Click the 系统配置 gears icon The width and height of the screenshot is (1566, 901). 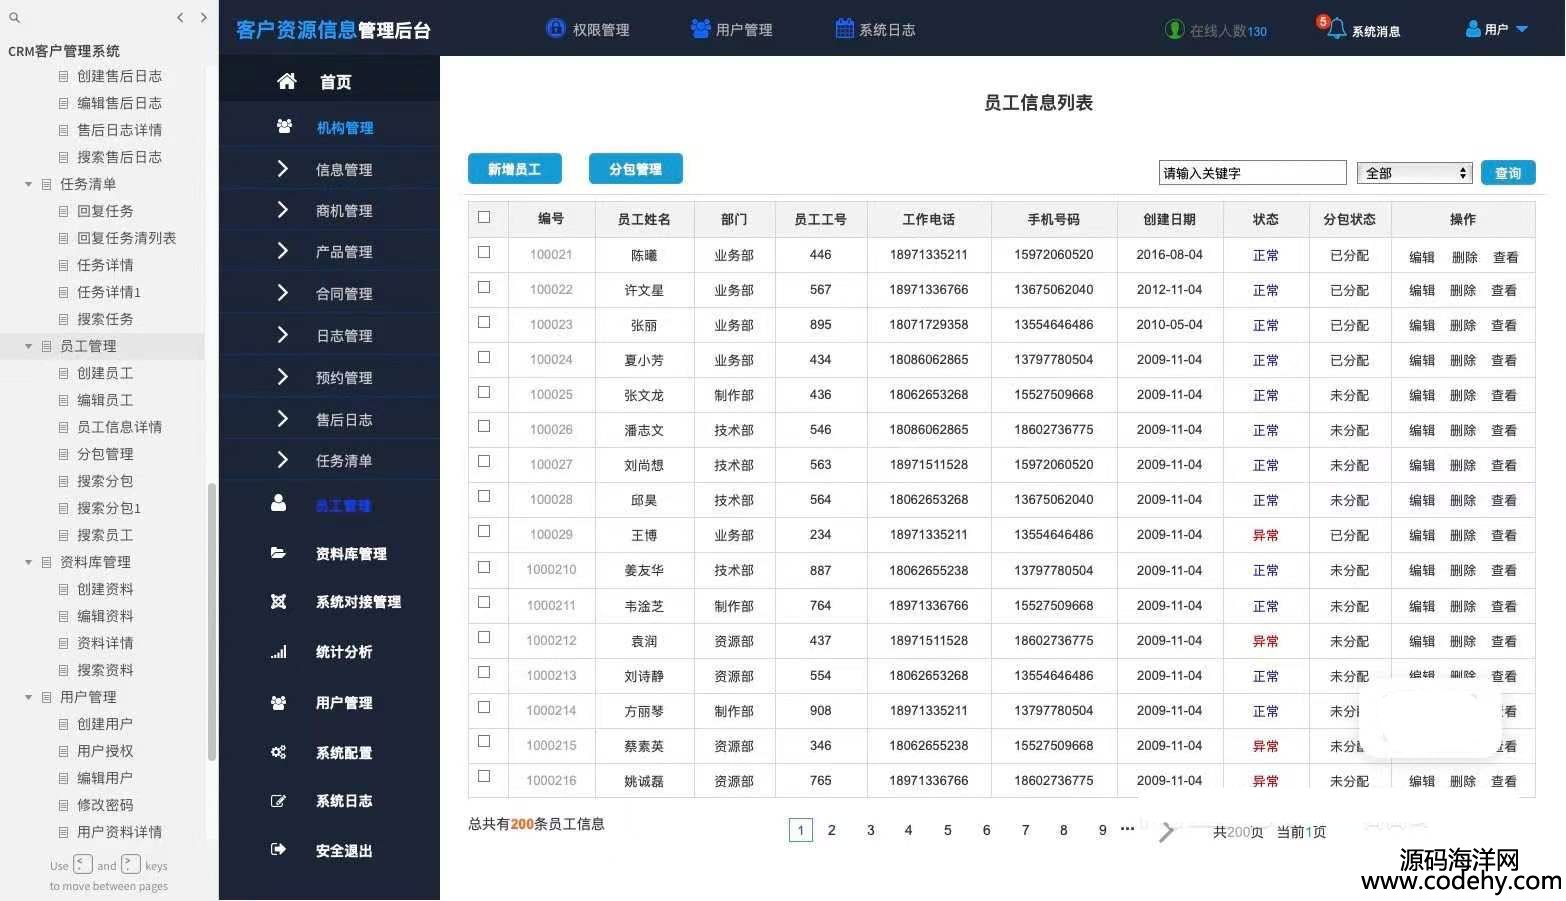point(278,752)
